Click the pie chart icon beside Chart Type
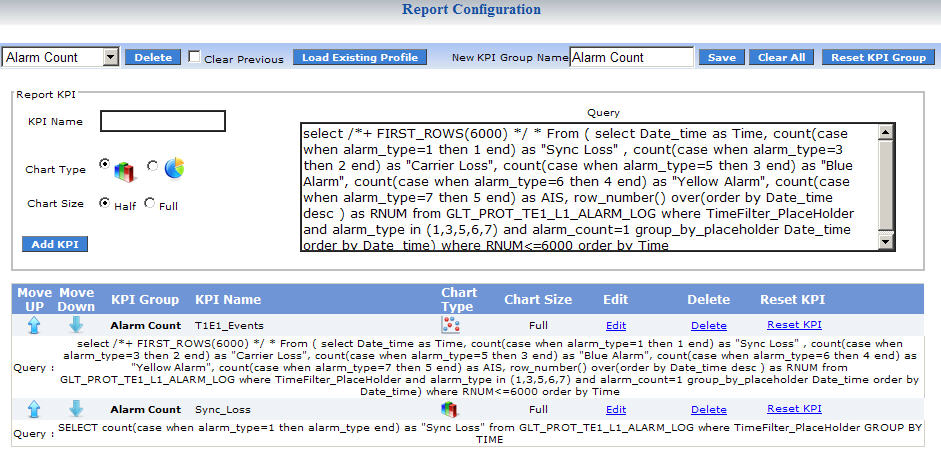 point(174,168)
